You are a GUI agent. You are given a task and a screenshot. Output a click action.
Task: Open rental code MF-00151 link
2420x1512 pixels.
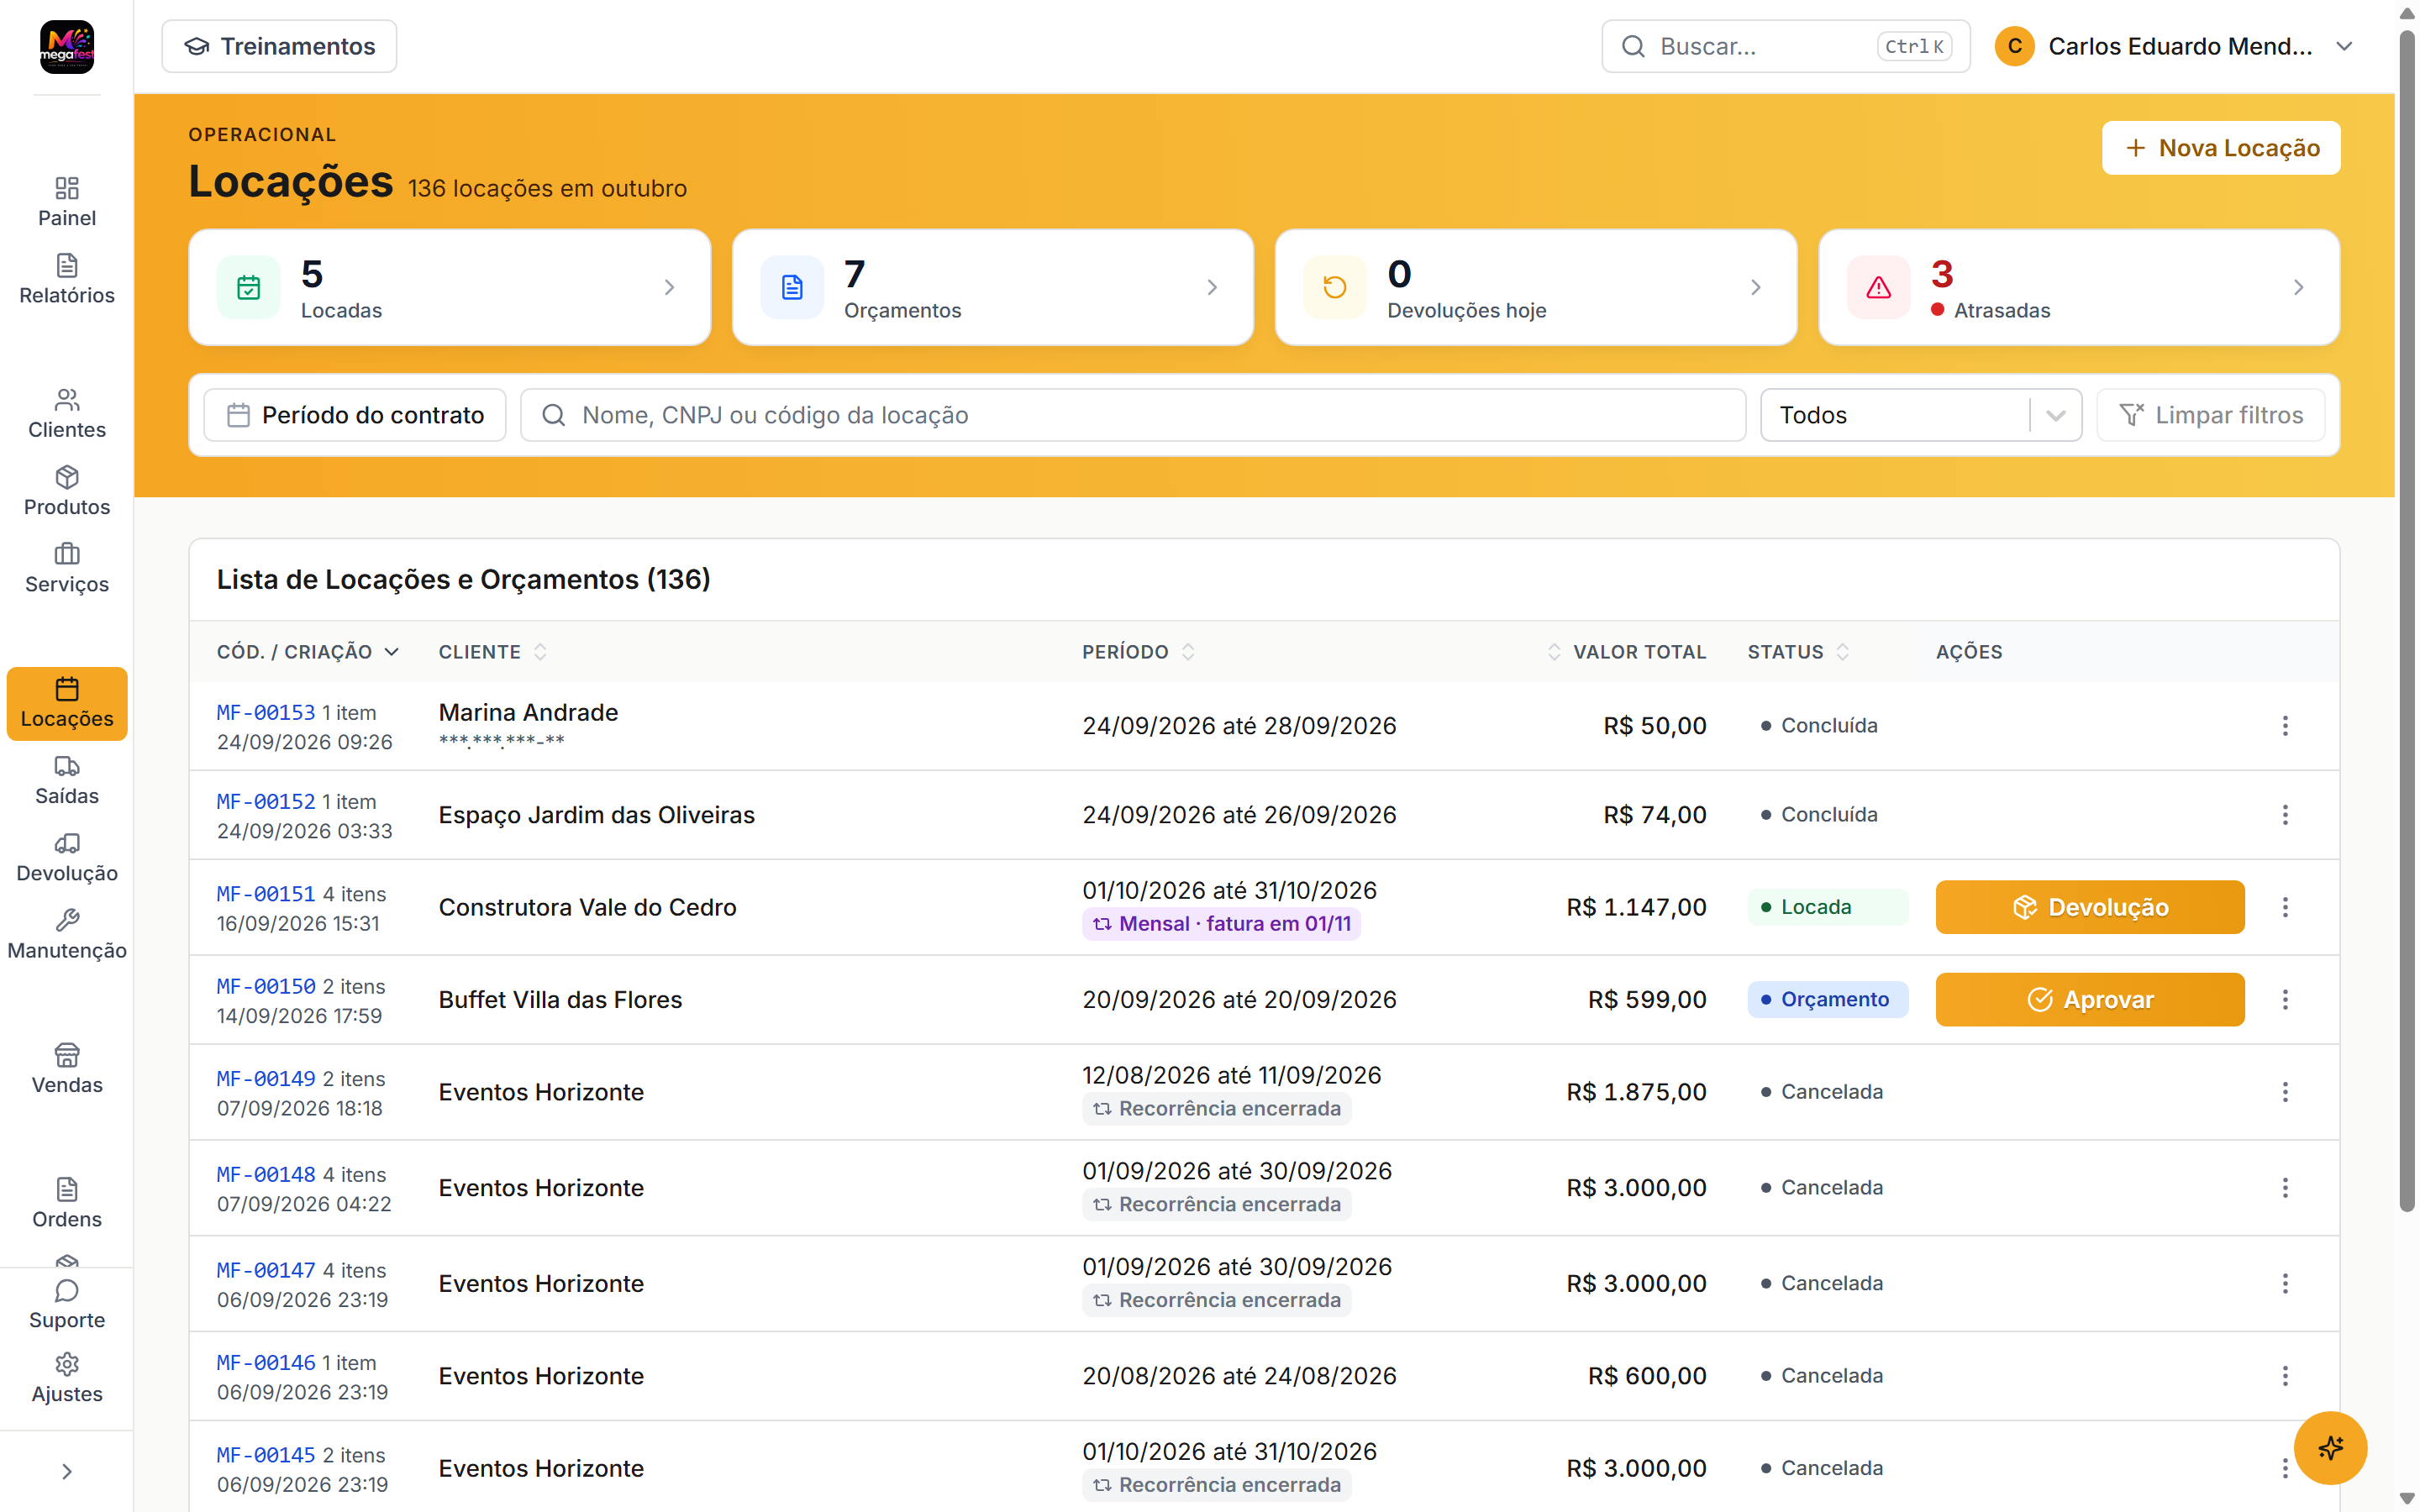[x=266, y=894]
